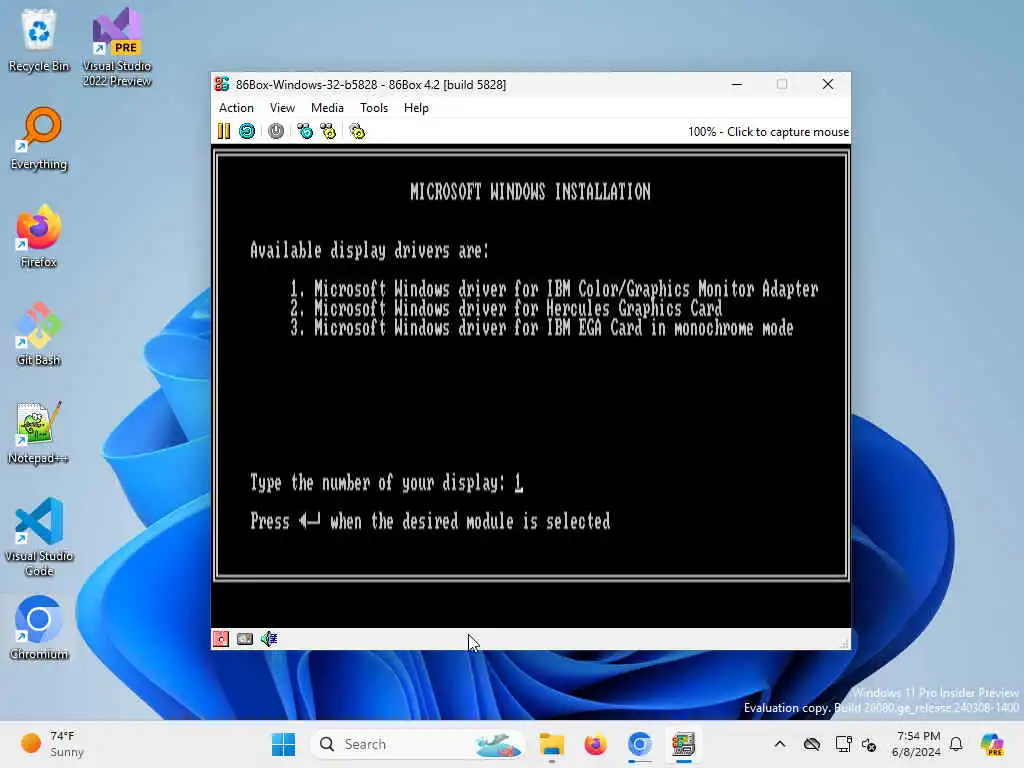Open the Copilot Preview icon in the taskbar
Viewport: 1024px width, 768px height.
(x=993, y=744)
